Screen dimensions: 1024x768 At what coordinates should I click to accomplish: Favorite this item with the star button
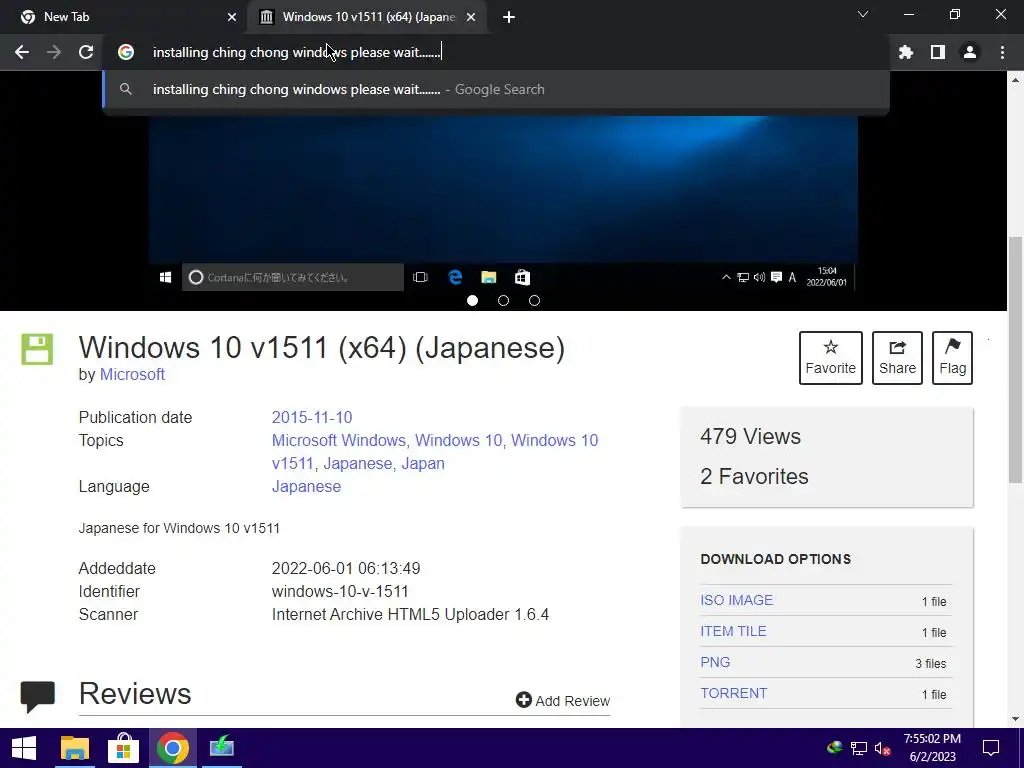click(x=831, y=358)
